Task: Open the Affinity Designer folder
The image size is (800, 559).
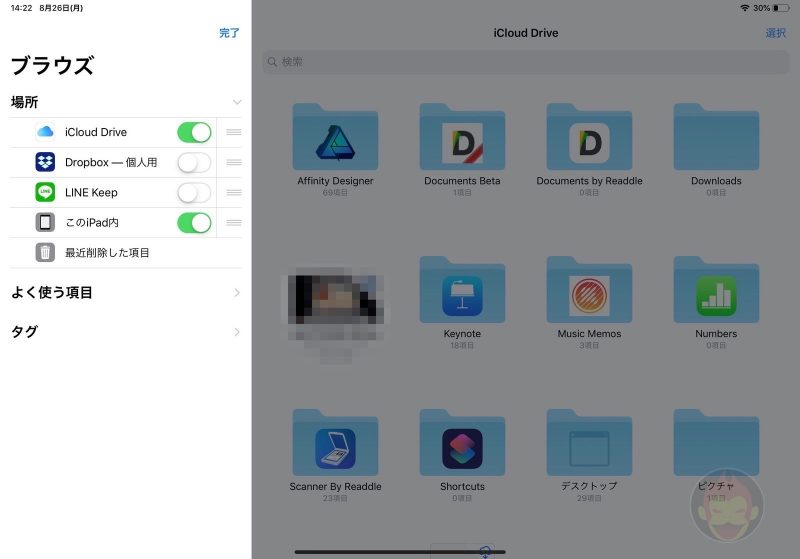Action: pos(335,137)
